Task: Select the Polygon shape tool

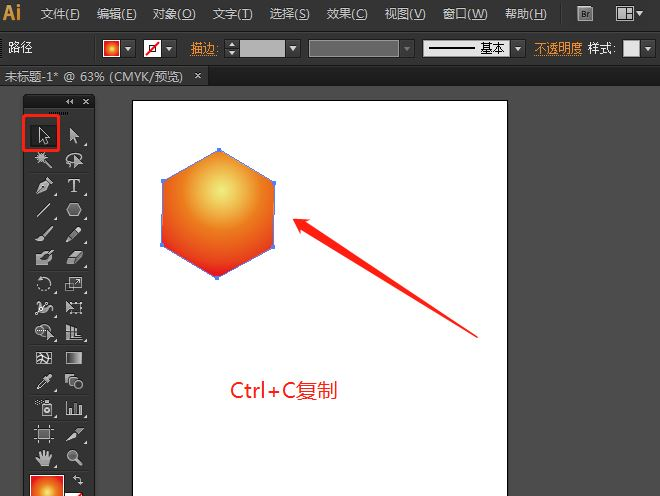Action: coord(74,210)
